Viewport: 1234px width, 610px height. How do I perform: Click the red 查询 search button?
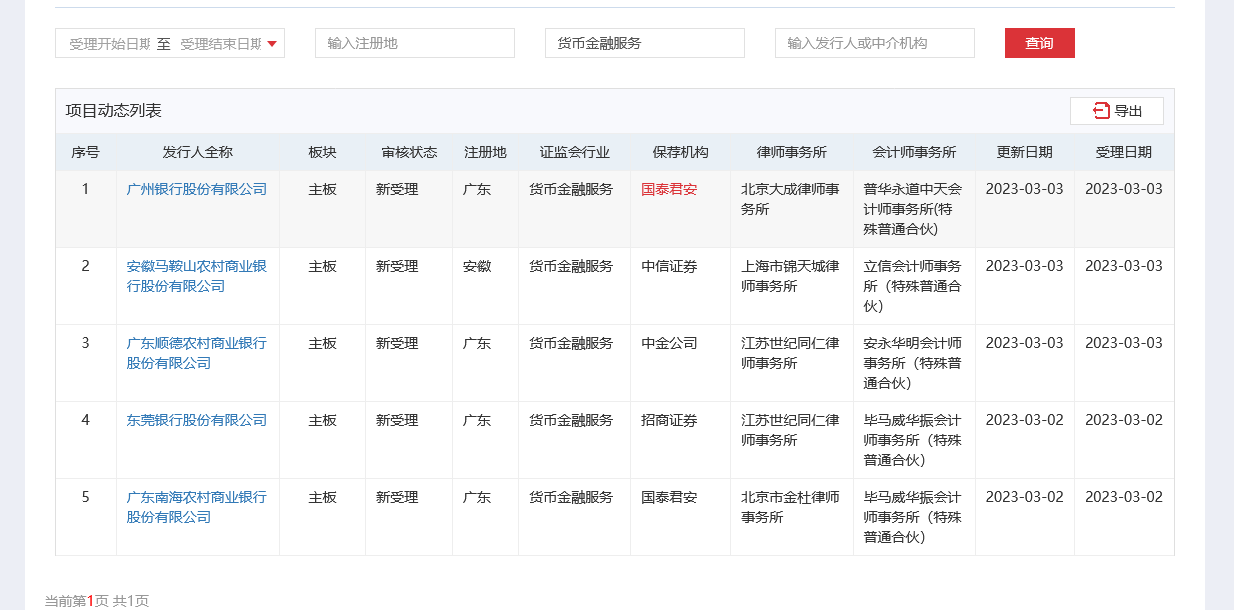[x=1040, y=43]
